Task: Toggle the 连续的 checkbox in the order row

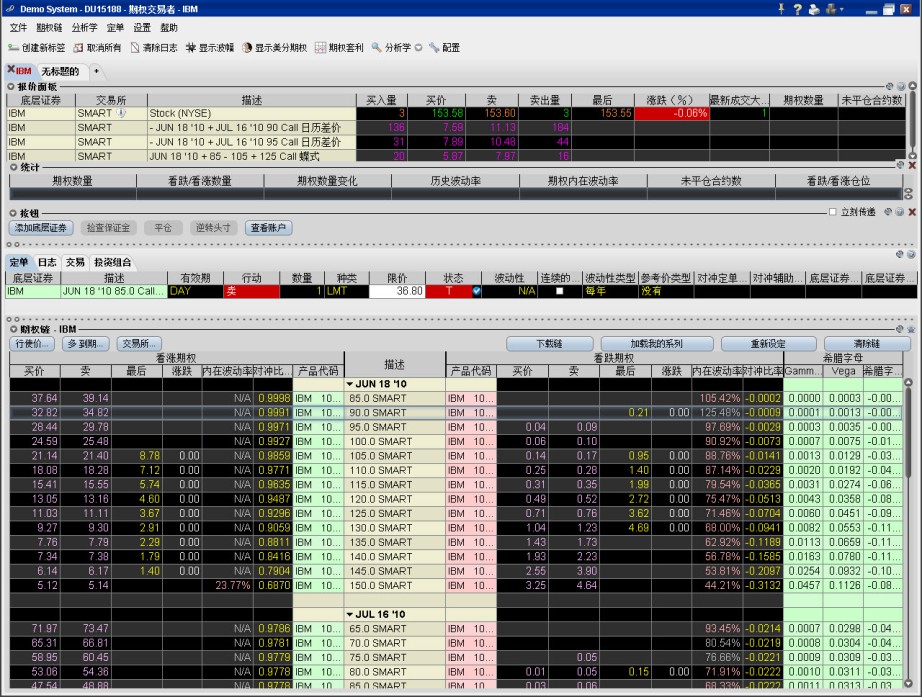Action: click(559, 291)
